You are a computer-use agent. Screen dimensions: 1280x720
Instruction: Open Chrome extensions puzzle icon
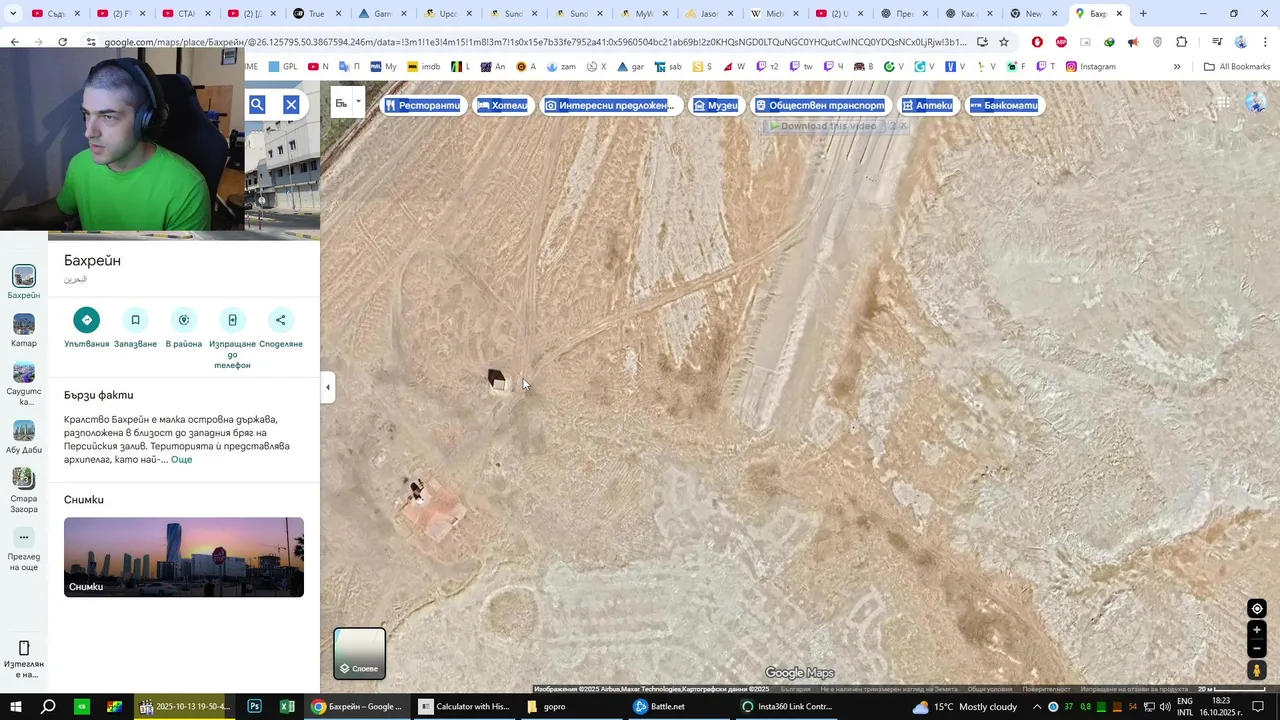pos(1182,42)
